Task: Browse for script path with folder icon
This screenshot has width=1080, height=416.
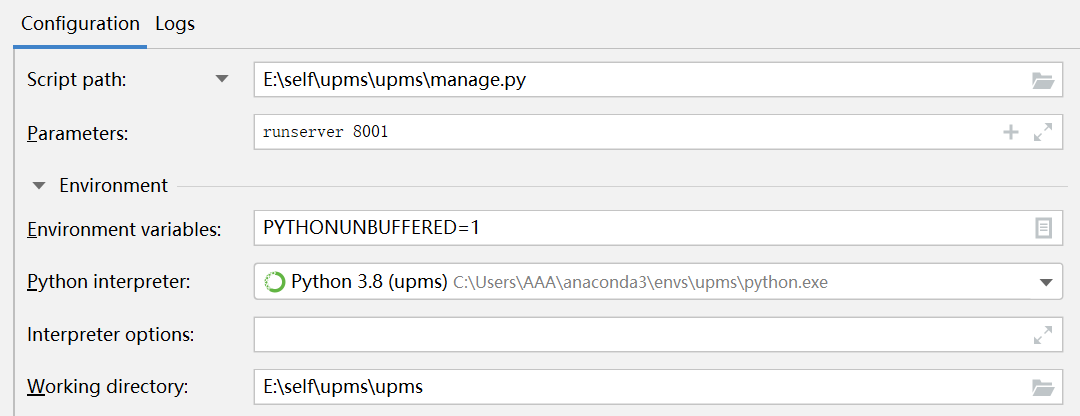Action: (1043, 81)
